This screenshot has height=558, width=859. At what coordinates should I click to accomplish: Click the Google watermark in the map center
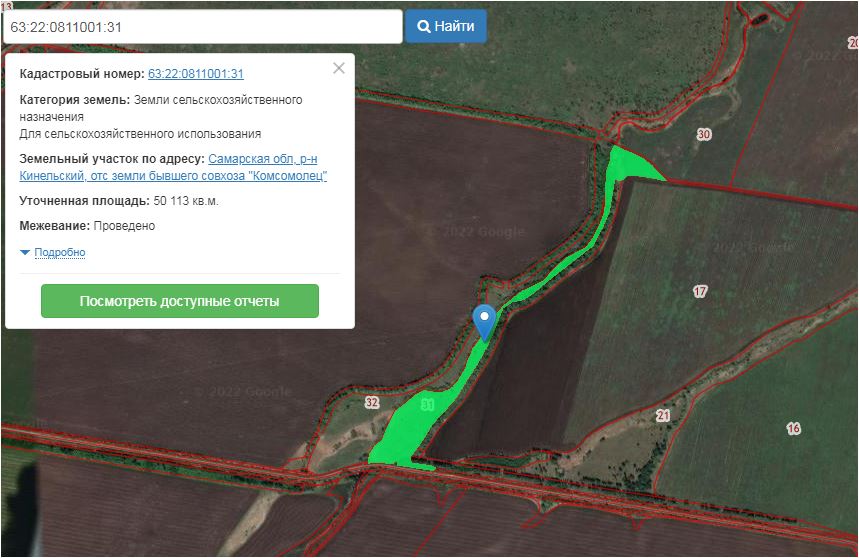pyautogui.click(x=474, y=232)
